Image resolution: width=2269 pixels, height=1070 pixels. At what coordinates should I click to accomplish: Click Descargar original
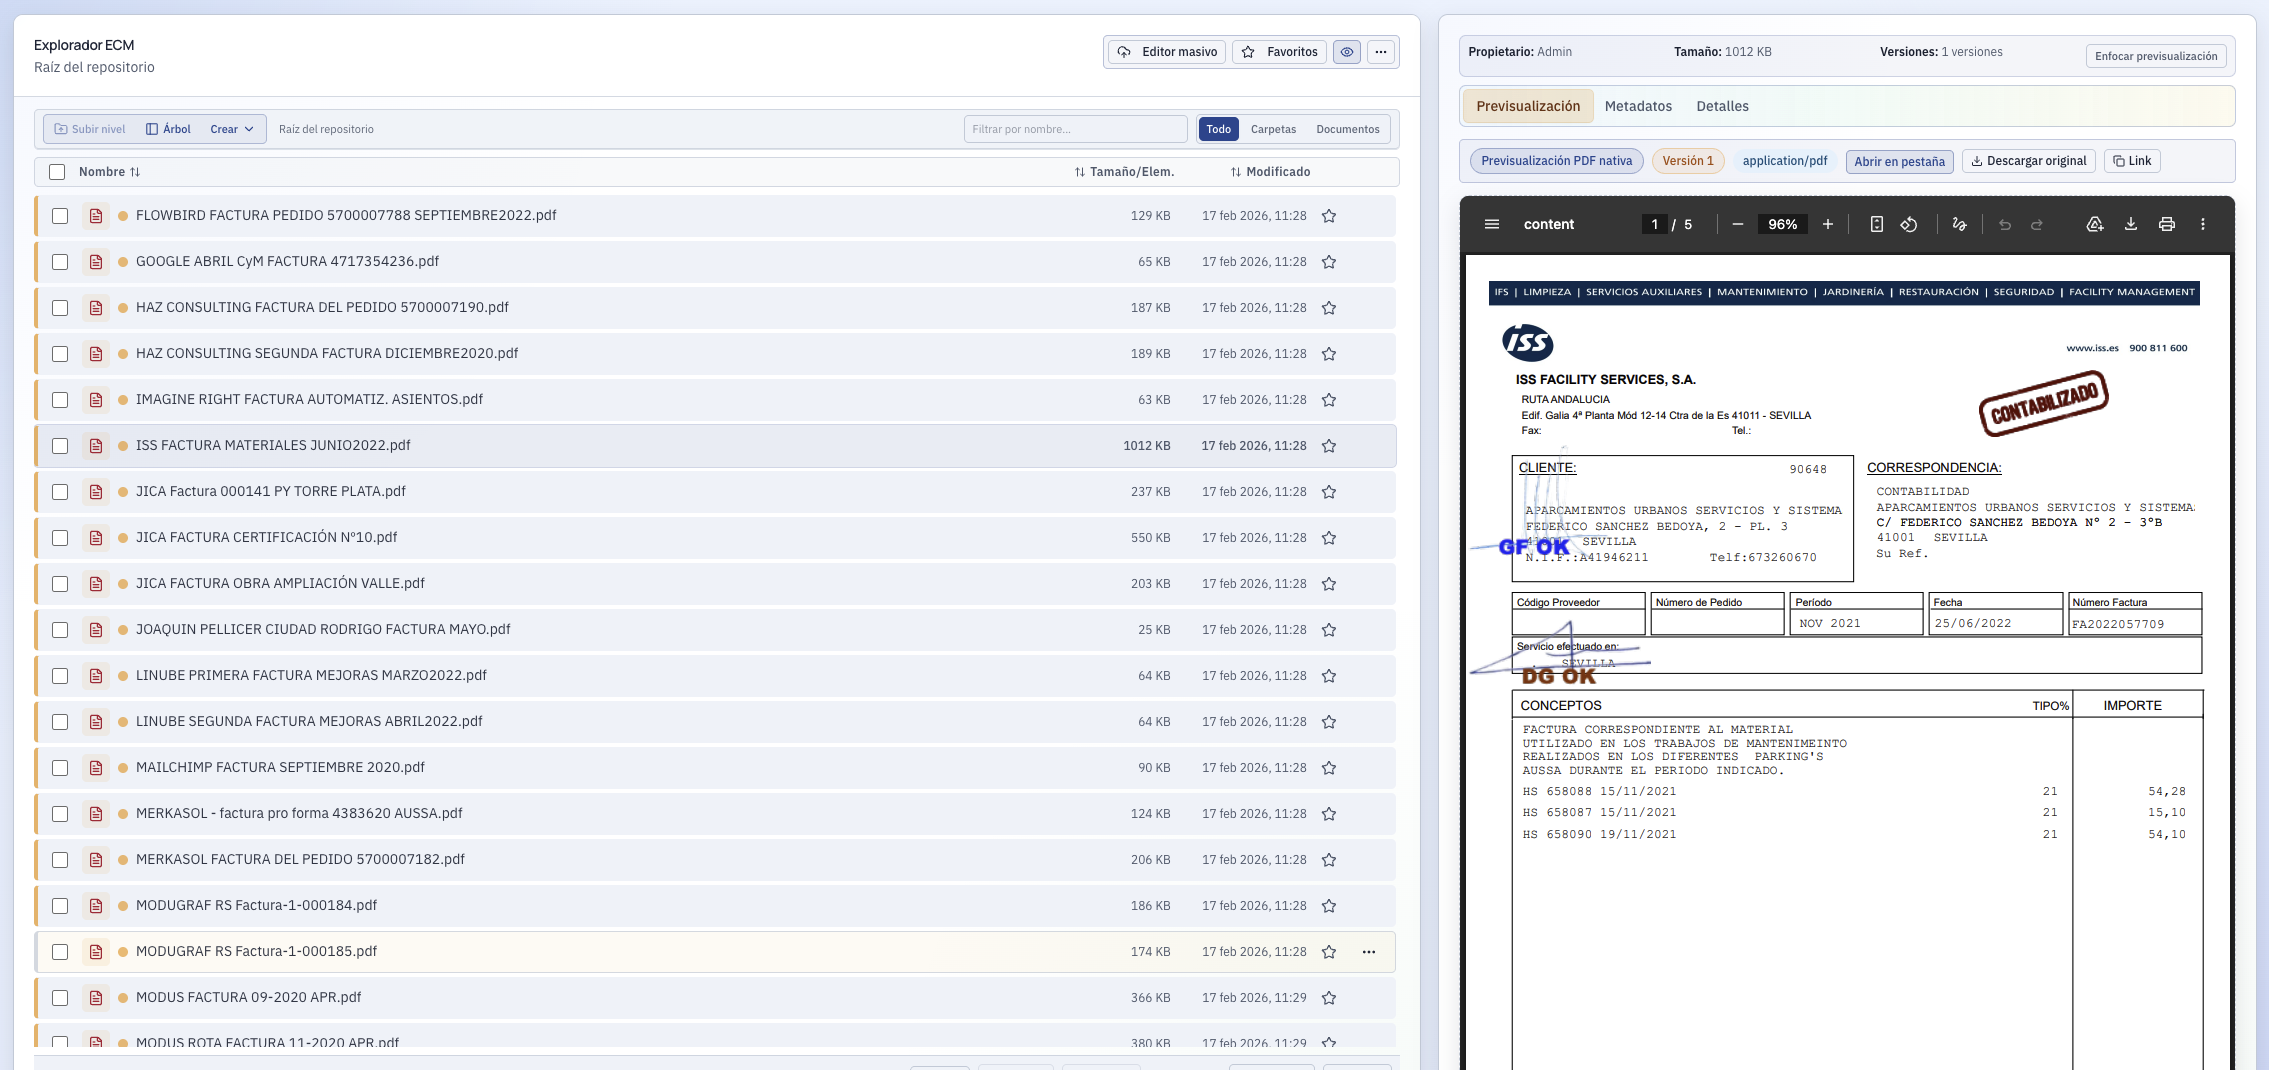[x=2028, y=160]
